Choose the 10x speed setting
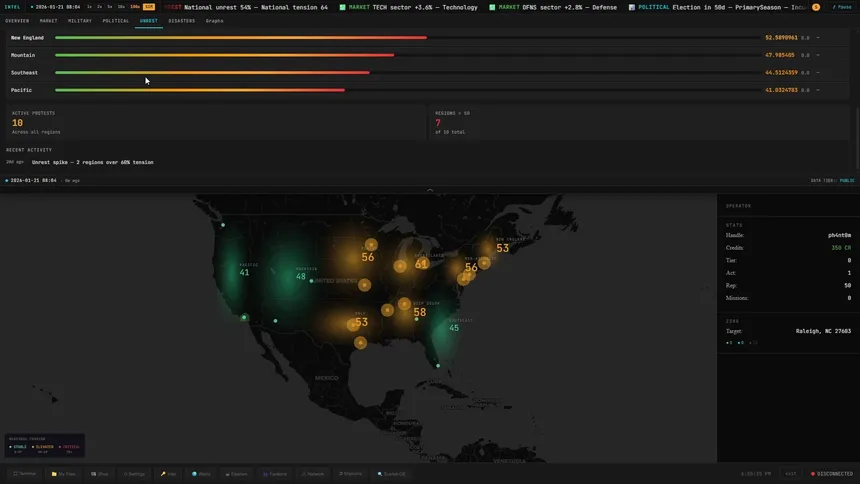Viewport: 860px width, 484px height. (121, 7)
